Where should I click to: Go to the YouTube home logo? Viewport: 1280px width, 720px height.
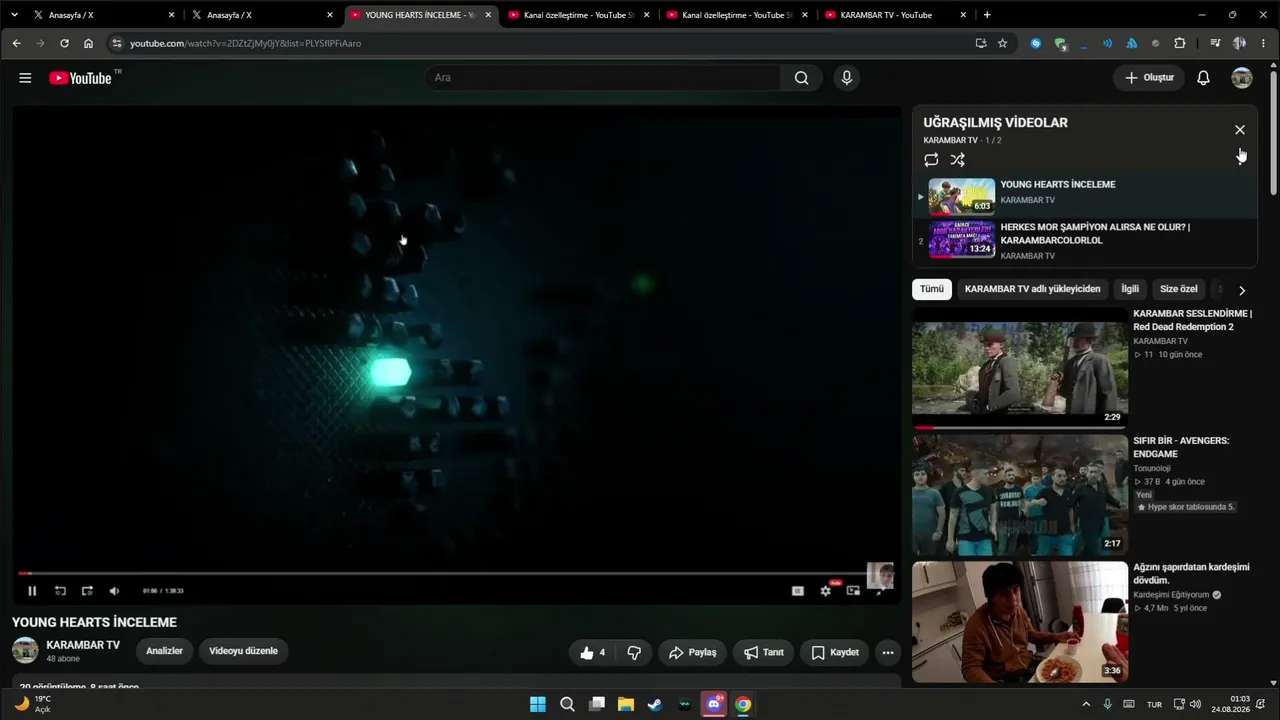[81, 78]
